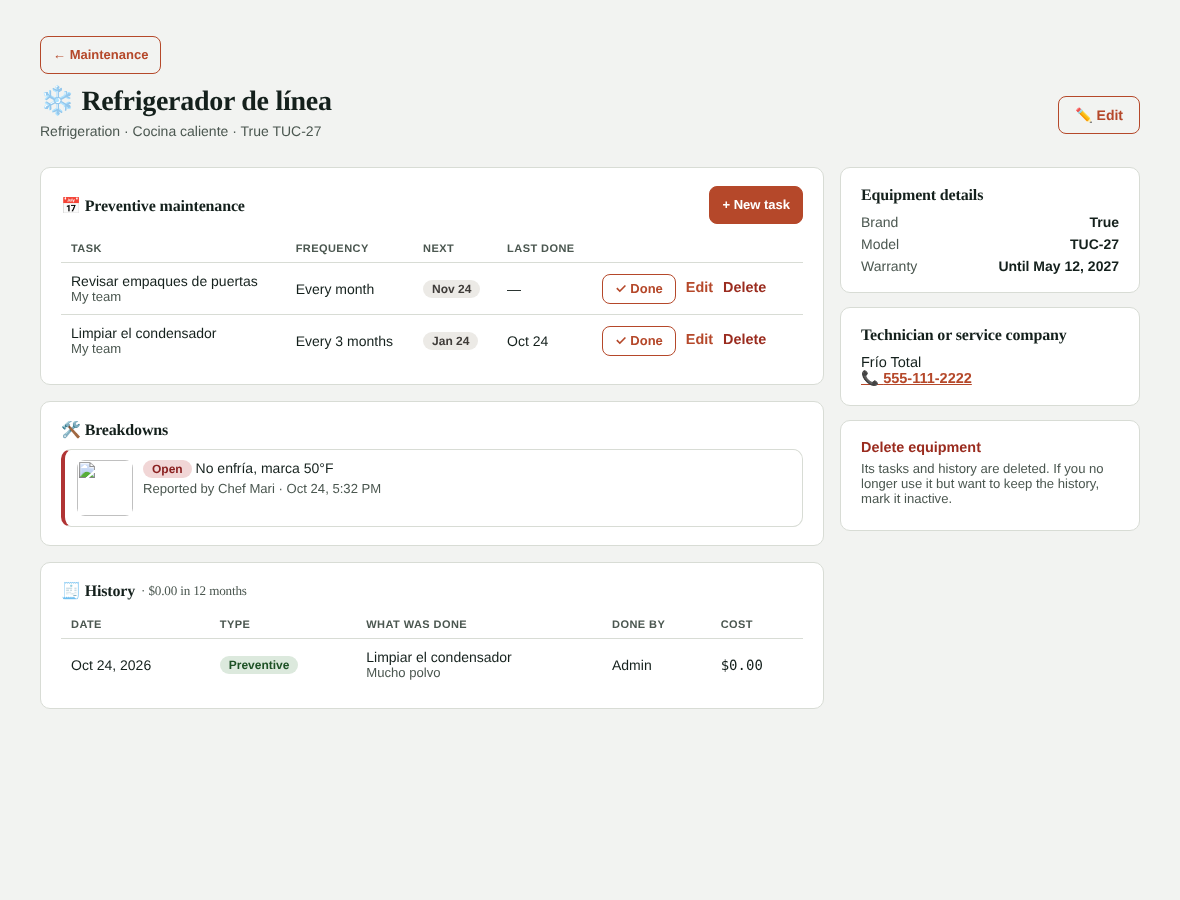Image resolution: width=1180 pixels, height=900 pixels.
Task: Click the calendar icon next to Preventive maintenance
Action: 71,206
